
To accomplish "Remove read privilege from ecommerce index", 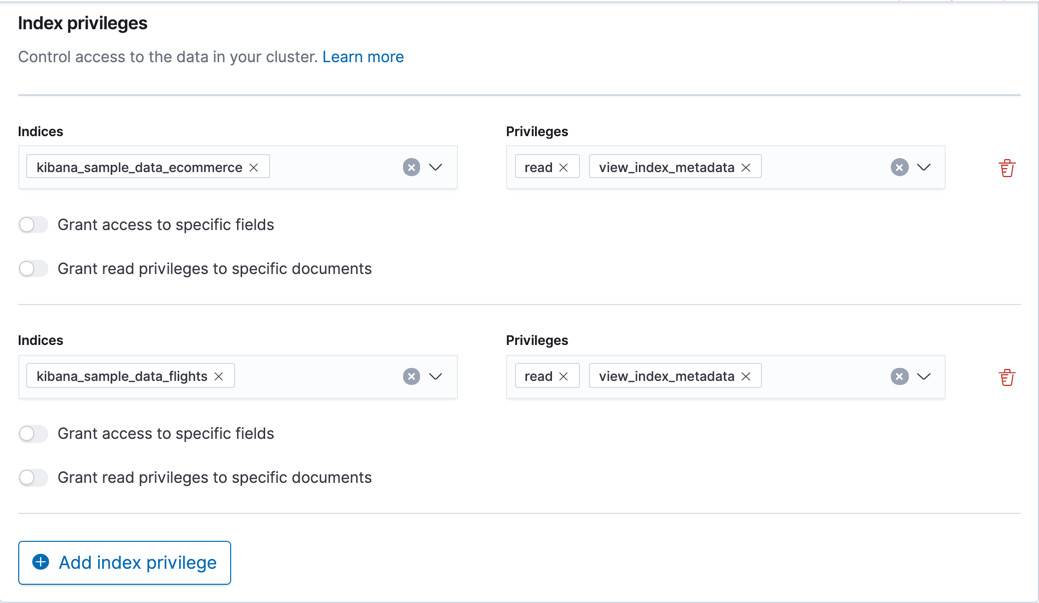I will click(x=564, y=167).
